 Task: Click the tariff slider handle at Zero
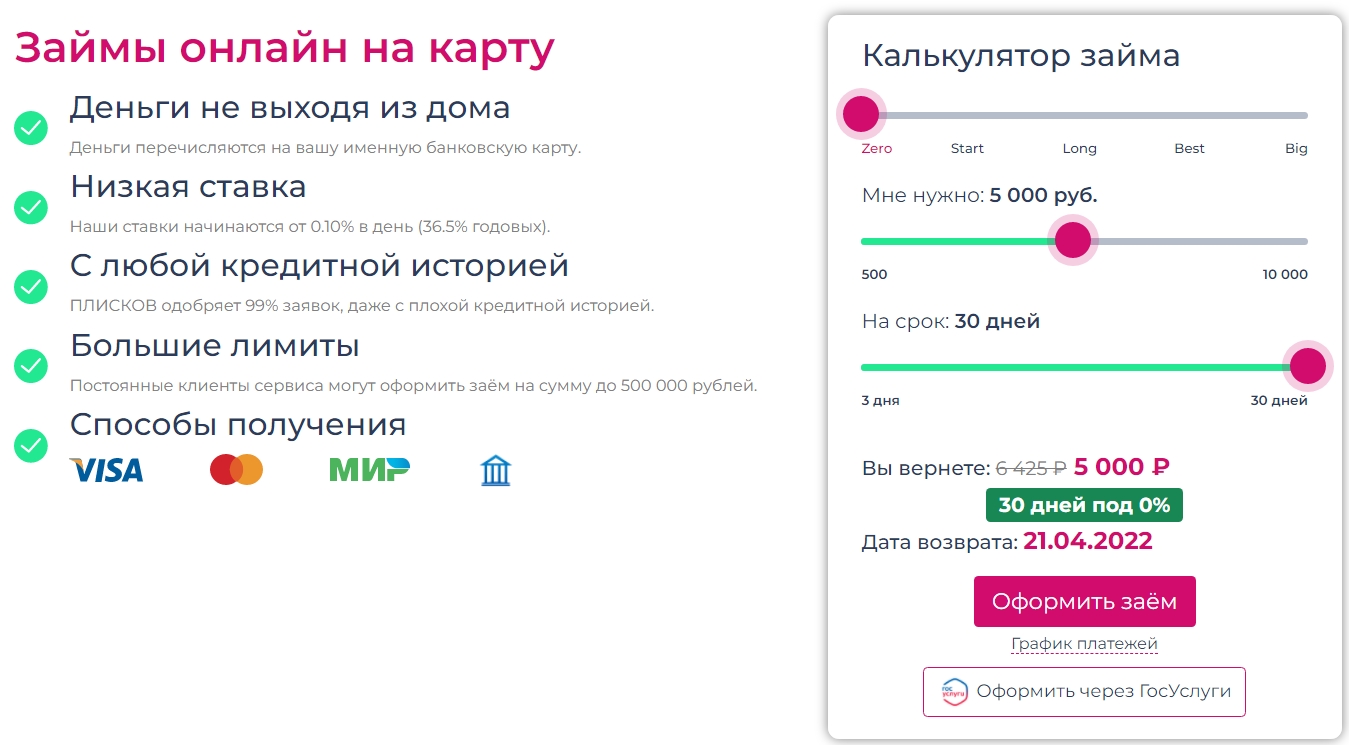click(861, 115)
